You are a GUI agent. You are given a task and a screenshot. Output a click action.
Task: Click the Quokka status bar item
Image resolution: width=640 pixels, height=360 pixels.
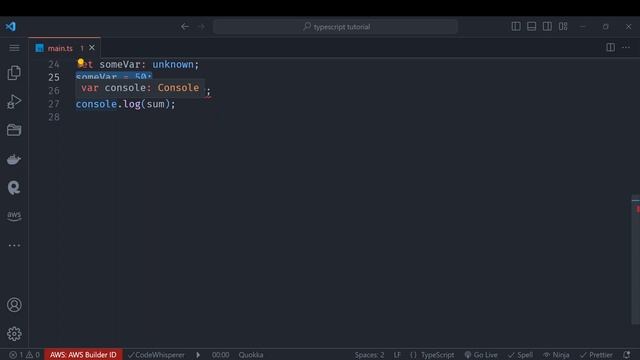point(251,355)
